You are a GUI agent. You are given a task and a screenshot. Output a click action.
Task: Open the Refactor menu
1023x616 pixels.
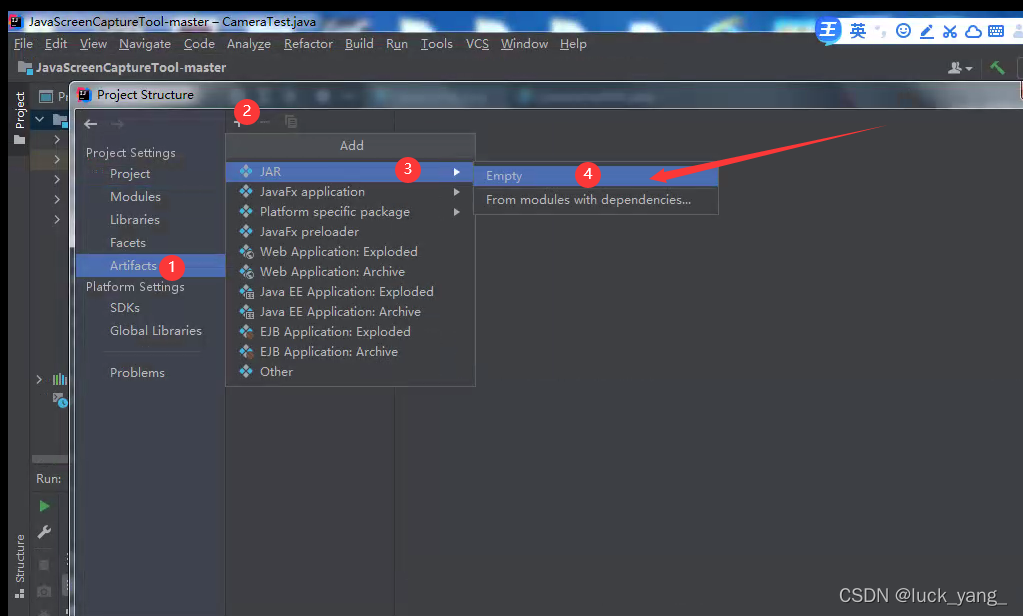pyautogui.click(x=308, y=44)
